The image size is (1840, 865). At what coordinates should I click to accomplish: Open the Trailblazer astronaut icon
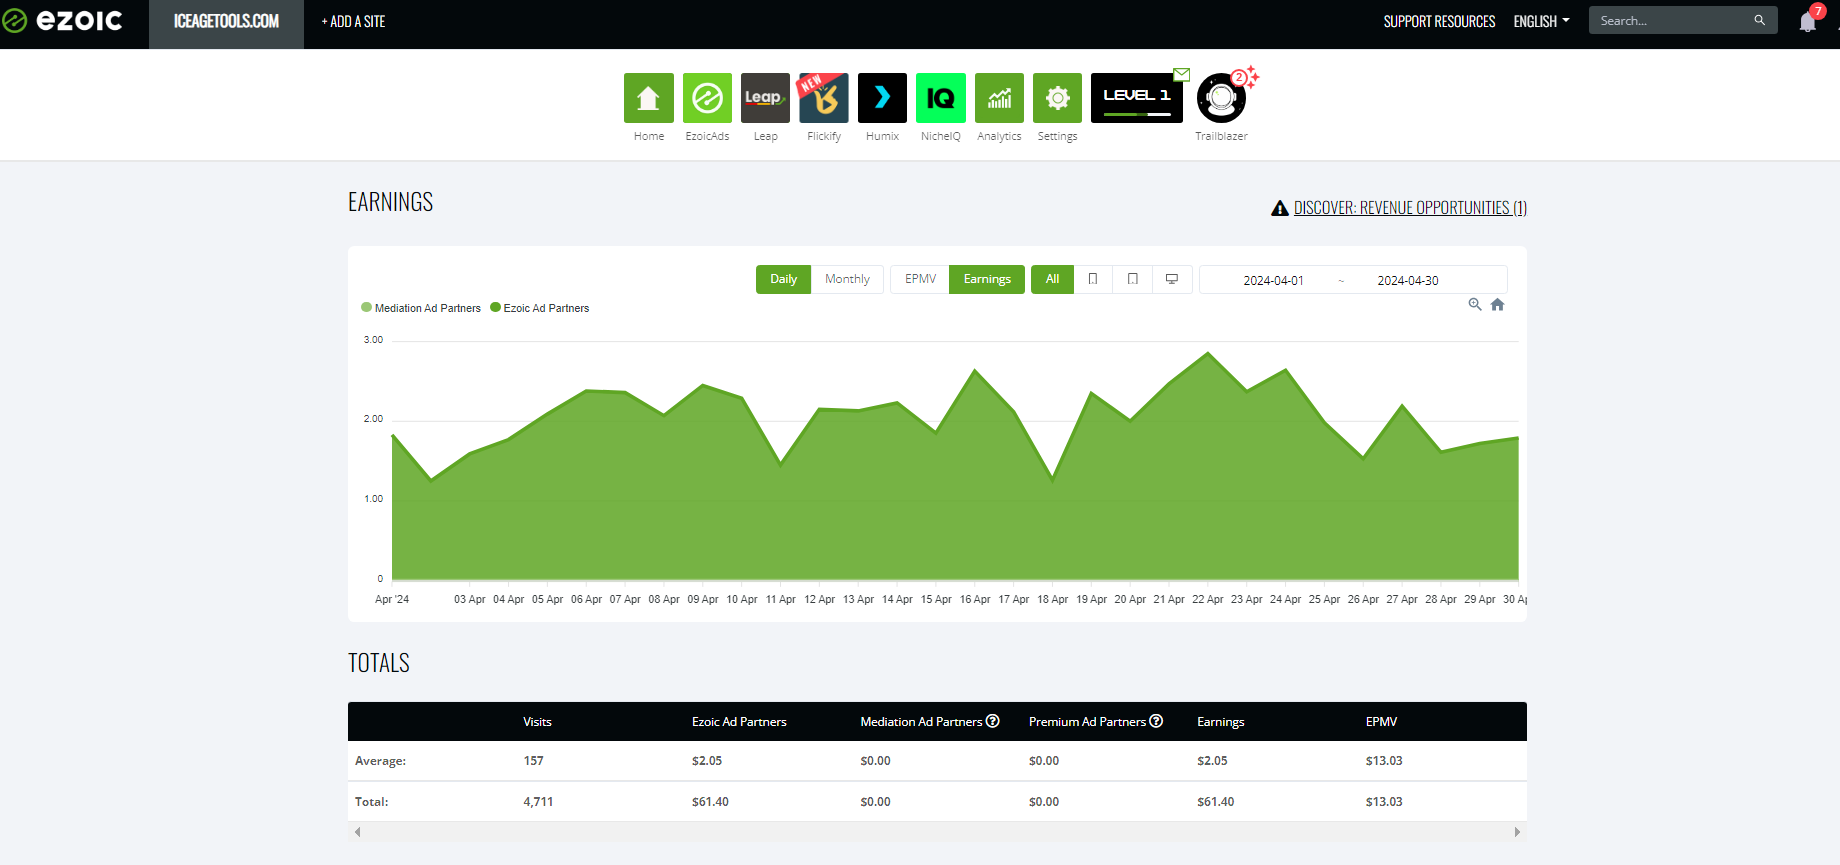click(1221, 98)
